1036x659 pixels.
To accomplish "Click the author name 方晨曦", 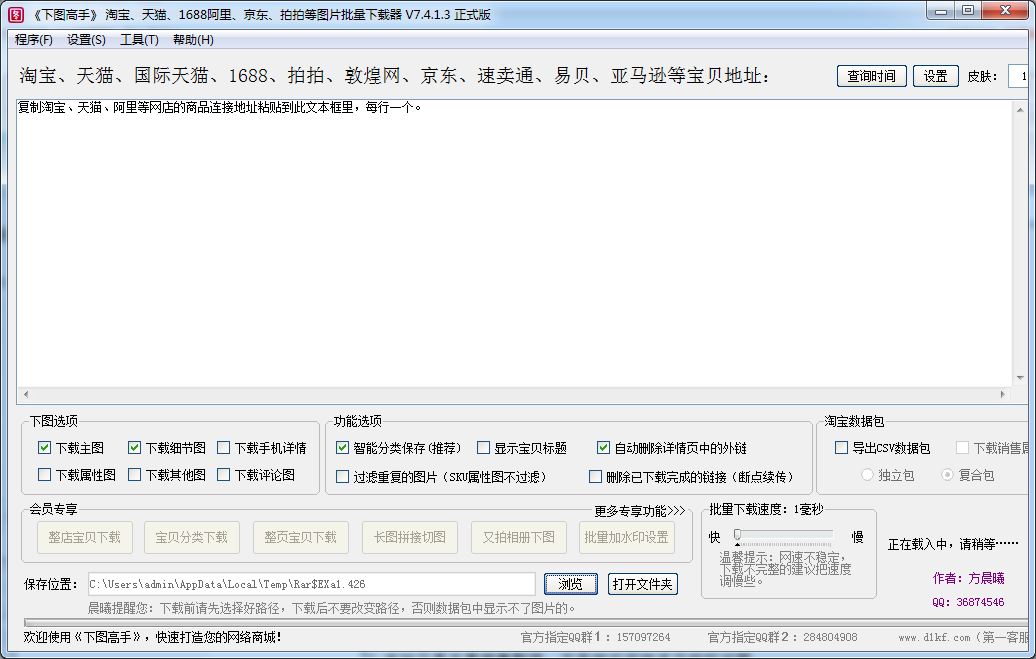I will pyautogui.click(x=986, y=578).
